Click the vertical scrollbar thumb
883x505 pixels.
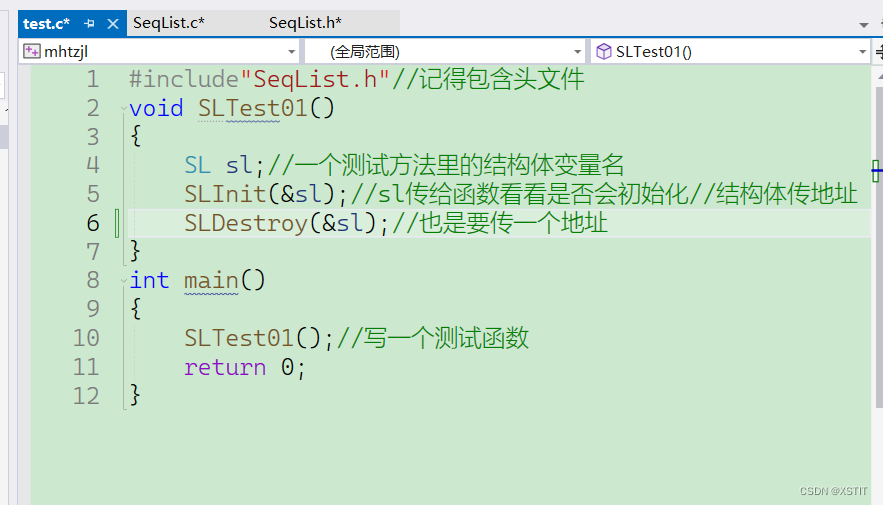coord(879,248)
